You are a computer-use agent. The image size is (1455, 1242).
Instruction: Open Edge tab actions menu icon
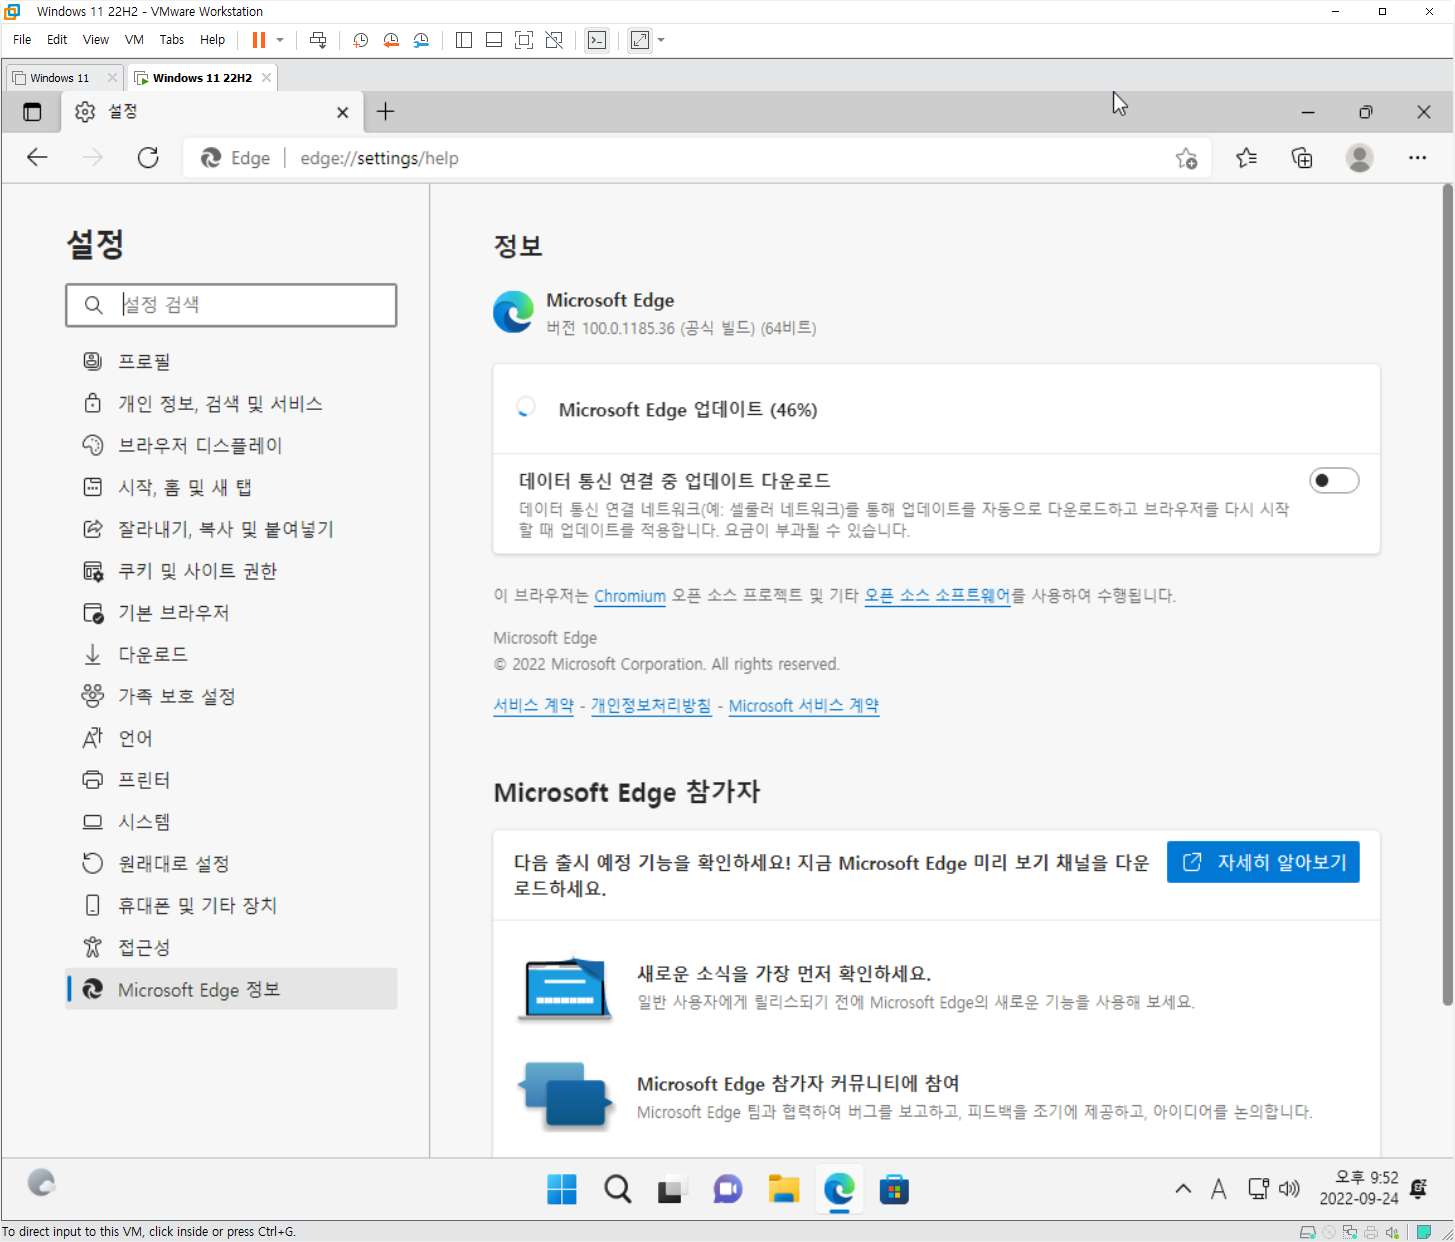coord(32,112)
